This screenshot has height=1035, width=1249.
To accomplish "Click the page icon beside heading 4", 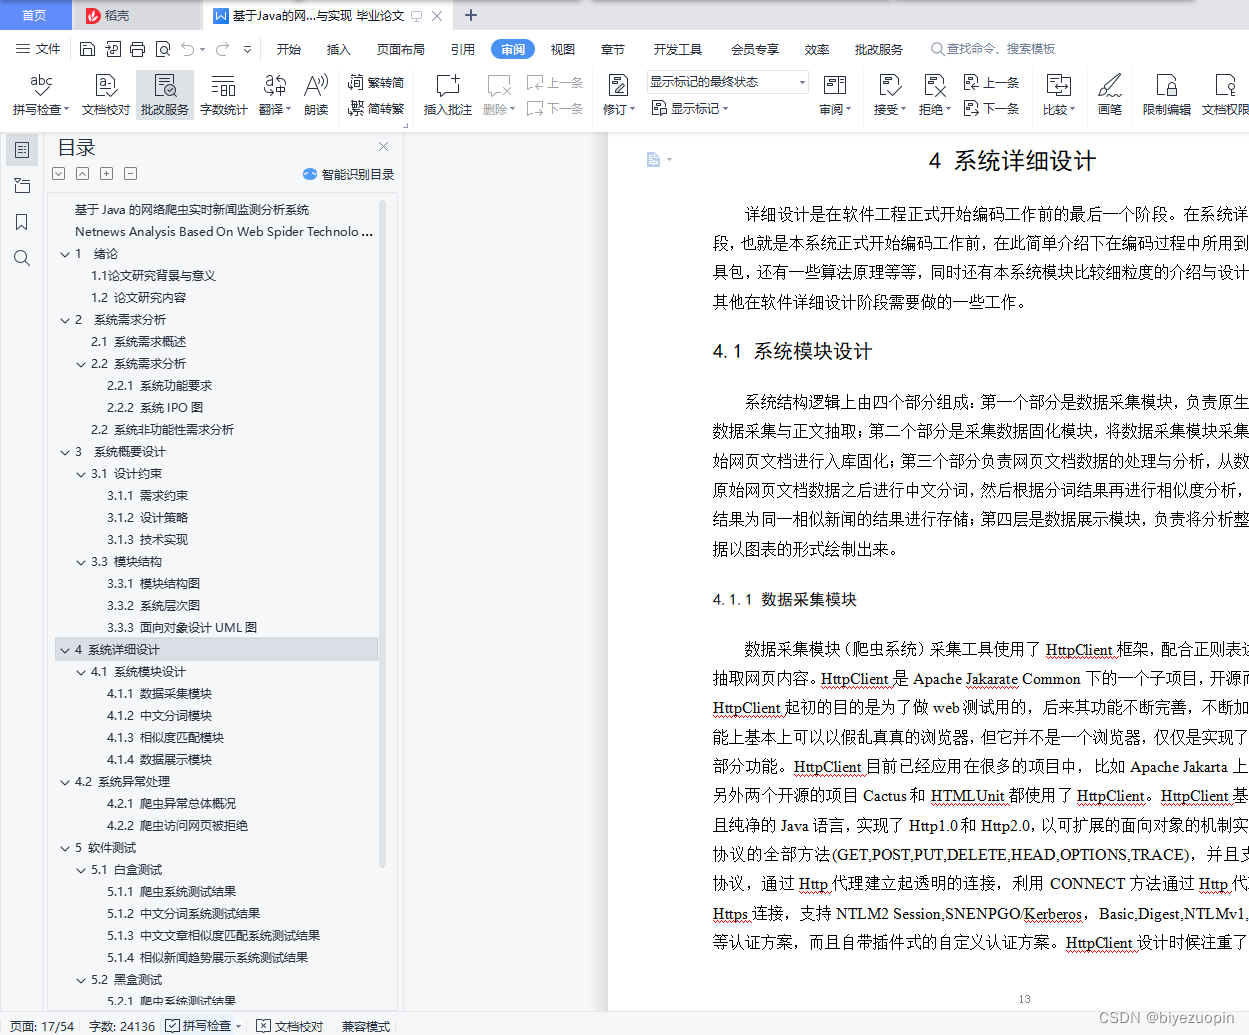I will pyautogui.click(x=653, y=160).
